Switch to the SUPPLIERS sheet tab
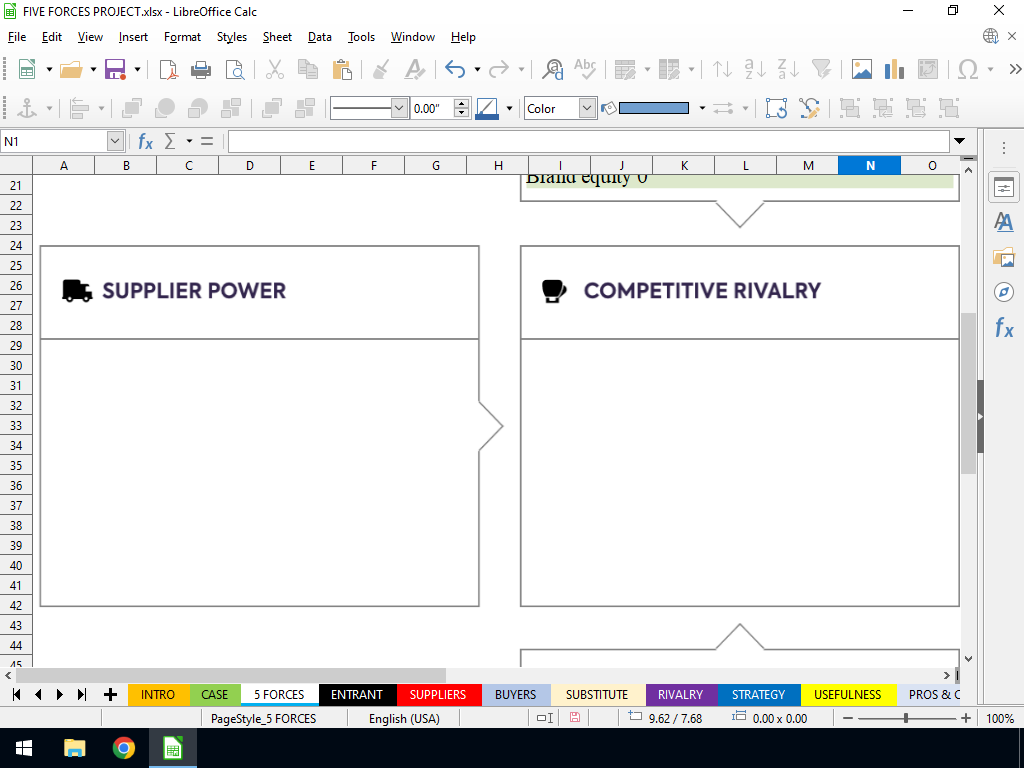Screen dimensions: 1024x768 pos(438,694)
